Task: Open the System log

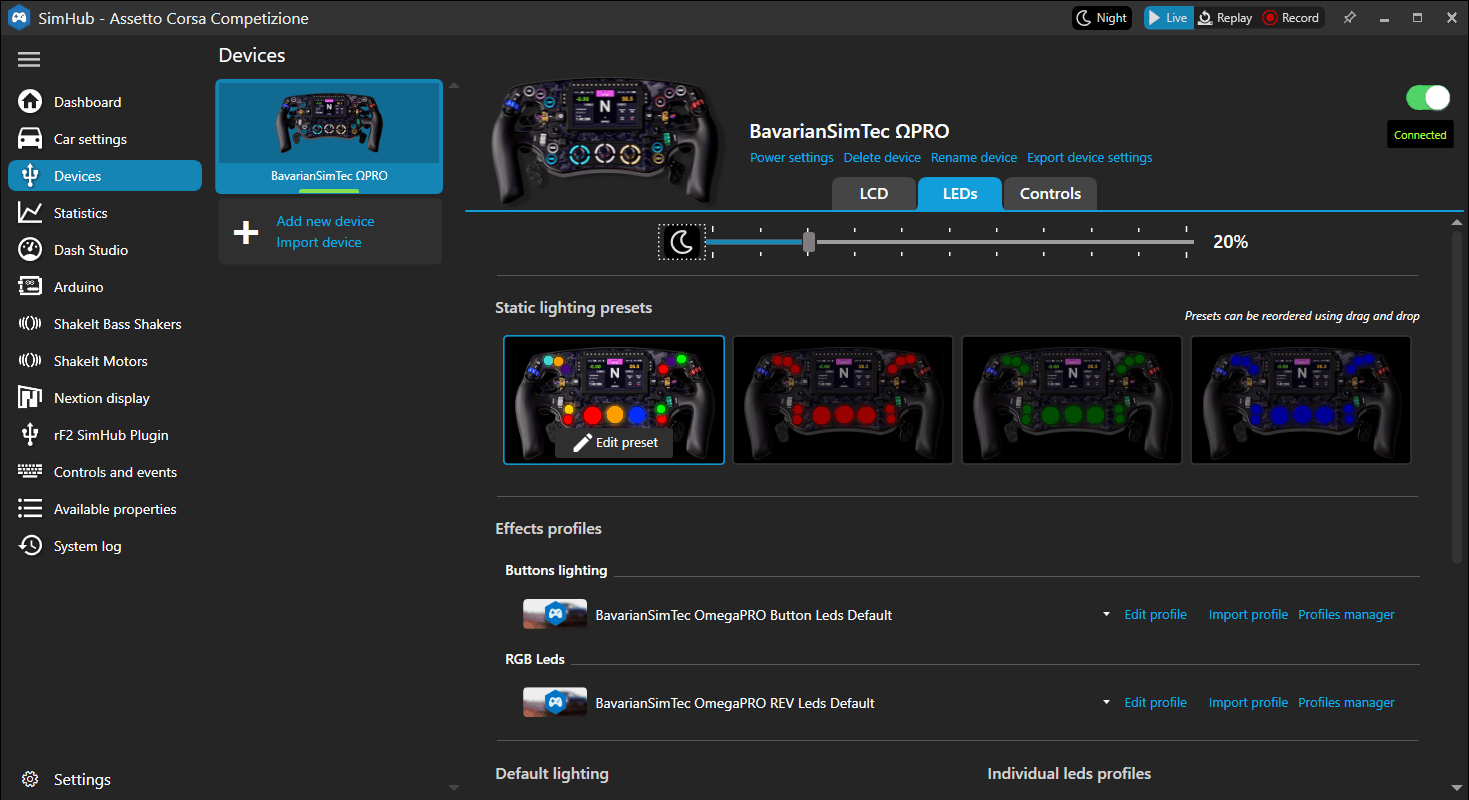Action: pos(87,546)
